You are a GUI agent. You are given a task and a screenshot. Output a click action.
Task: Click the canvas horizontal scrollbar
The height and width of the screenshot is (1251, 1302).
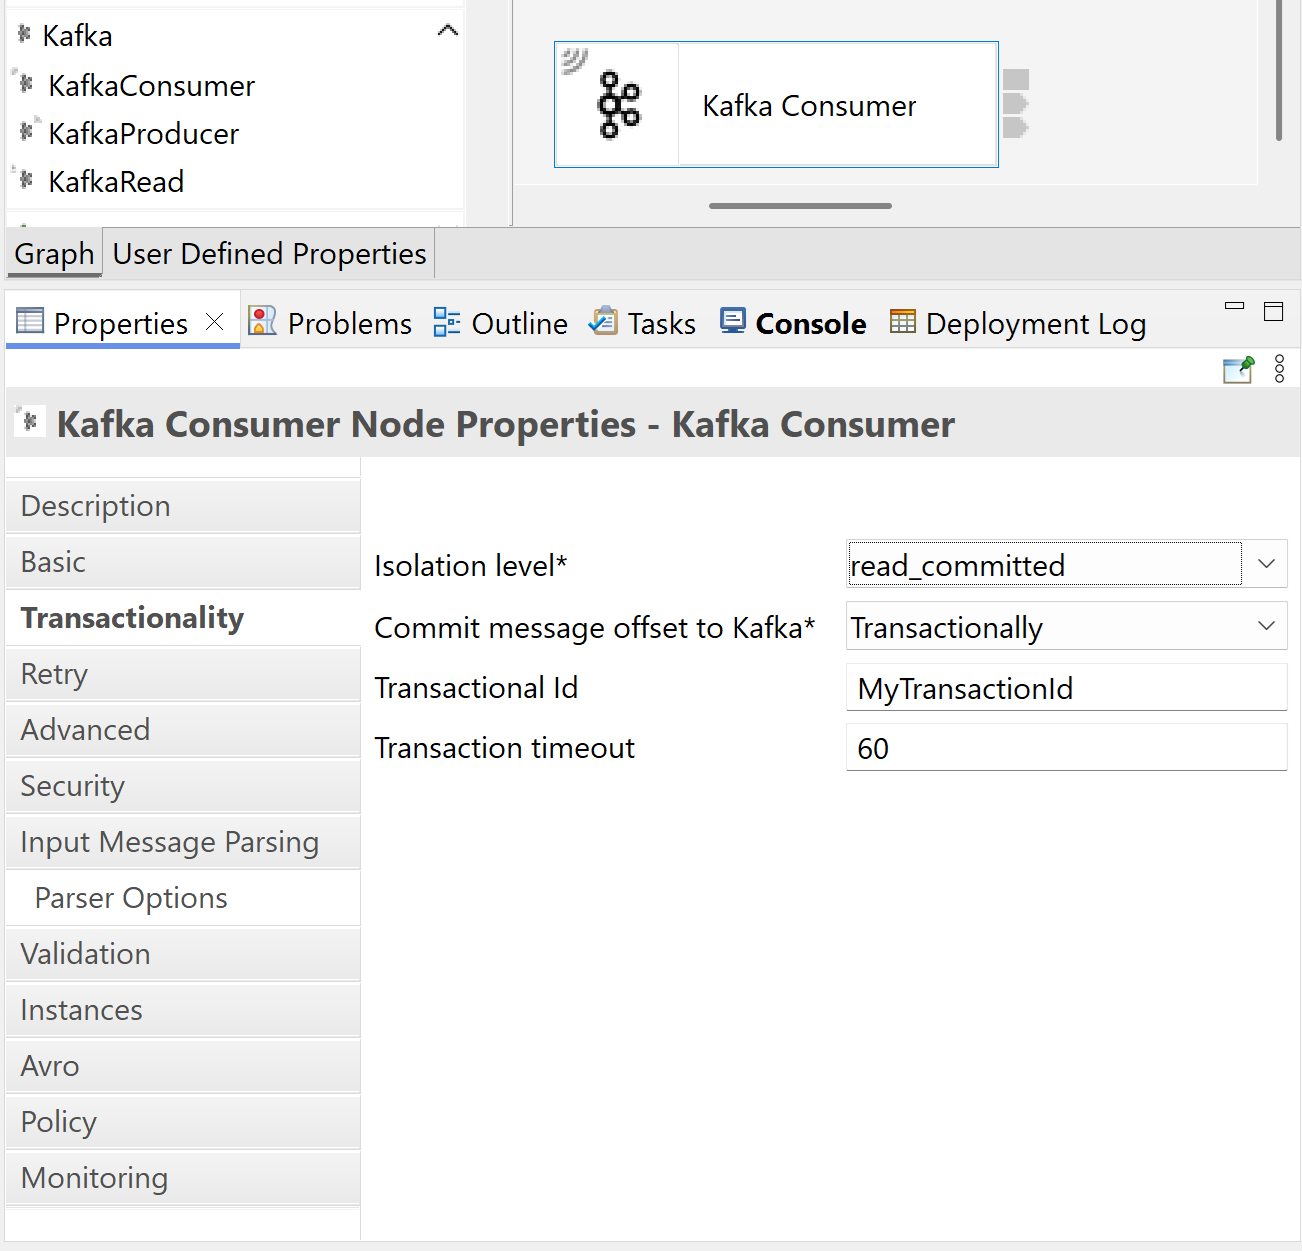pyautogui.click(x=800, y=206)
